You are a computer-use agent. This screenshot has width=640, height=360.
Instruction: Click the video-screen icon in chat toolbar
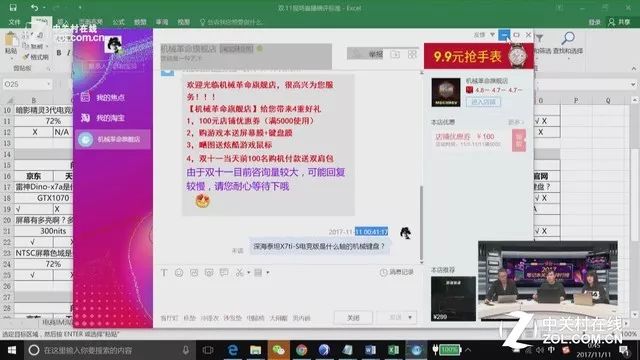tap(209, 273)
